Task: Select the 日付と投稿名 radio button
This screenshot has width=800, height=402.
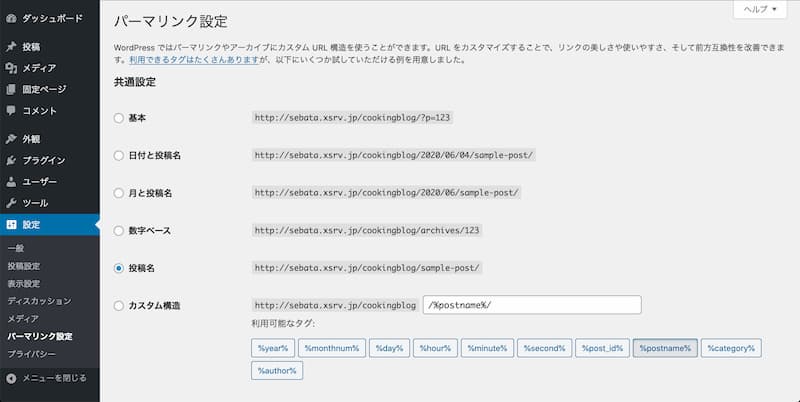Action: coord(119,156)
